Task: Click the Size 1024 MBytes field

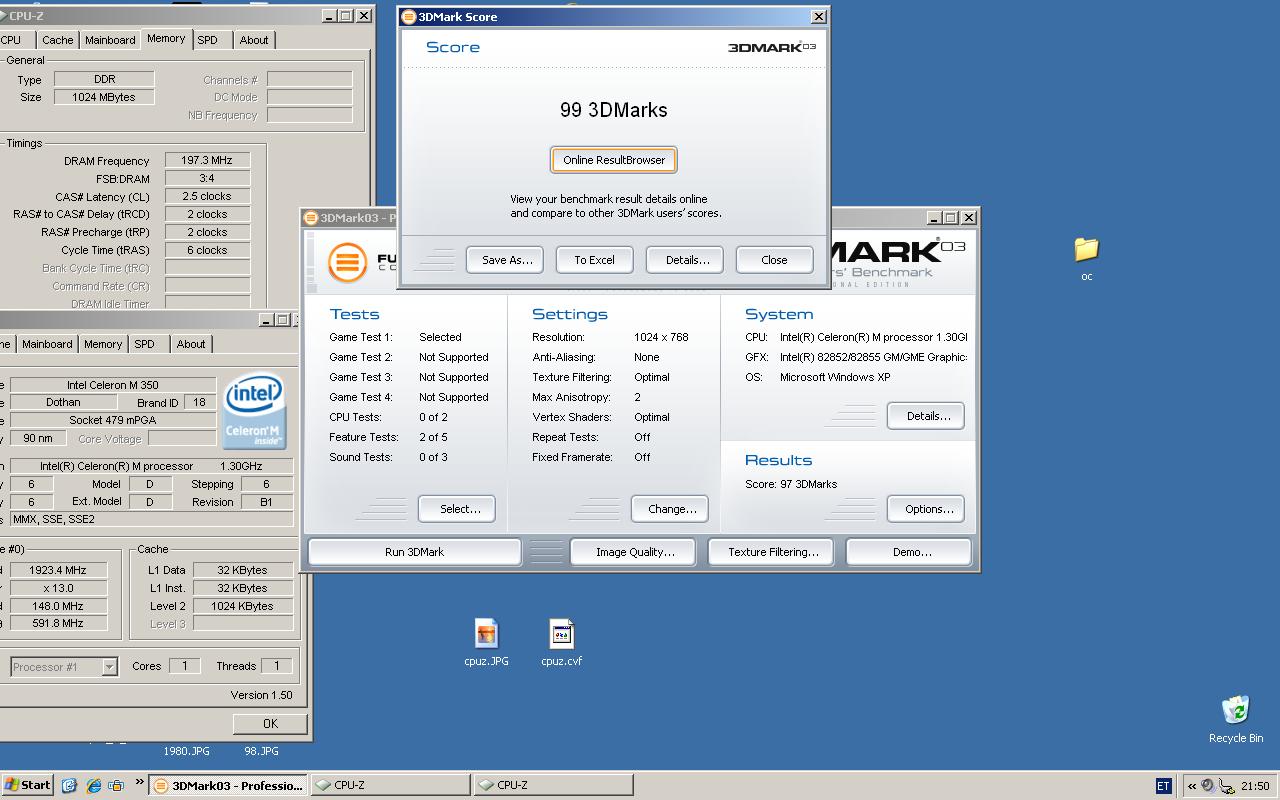Action: pyautogui.click(x=104, y=97)
